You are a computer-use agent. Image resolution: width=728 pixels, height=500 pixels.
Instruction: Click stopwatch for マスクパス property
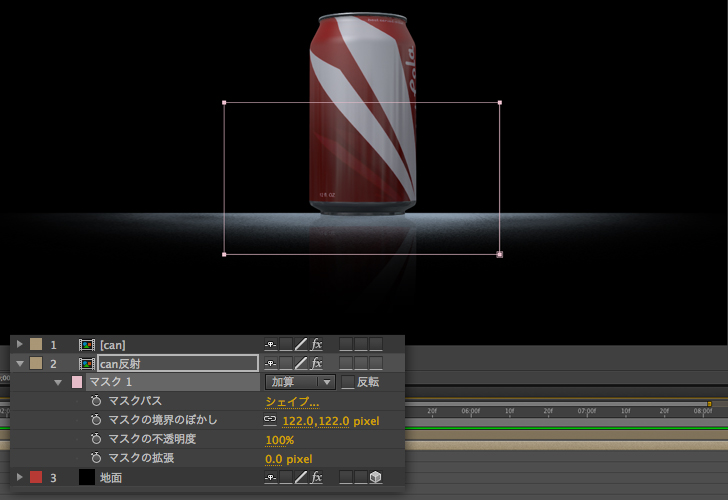coord(96,401)
